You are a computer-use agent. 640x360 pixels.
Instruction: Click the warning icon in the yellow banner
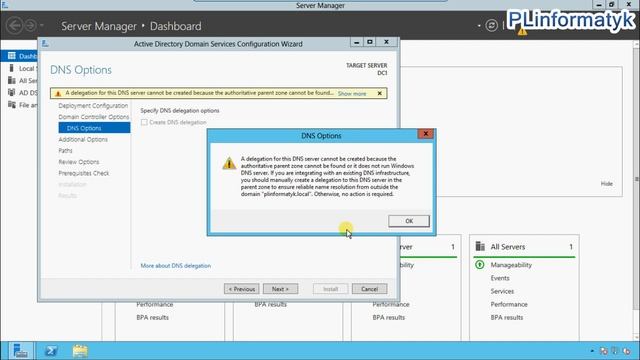click(x=58, y=93)
